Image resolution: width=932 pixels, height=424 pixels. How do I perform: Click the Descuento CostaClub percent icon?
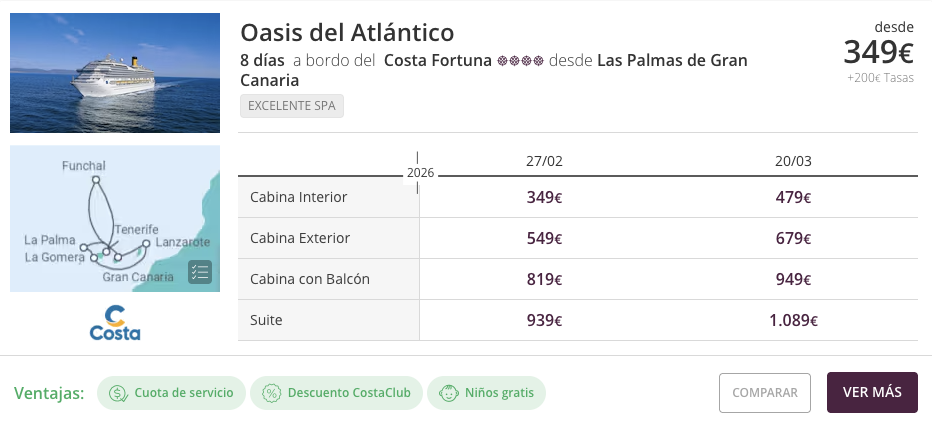[x=271, y=393]
